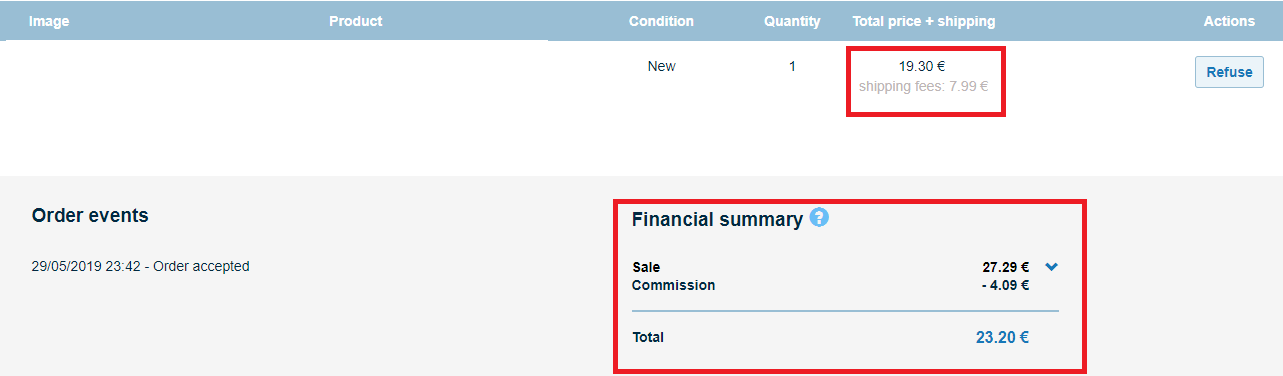This screenshot has height=376, width=1283.
Task: Click the Actions column header
Action: pos(1229,21)
